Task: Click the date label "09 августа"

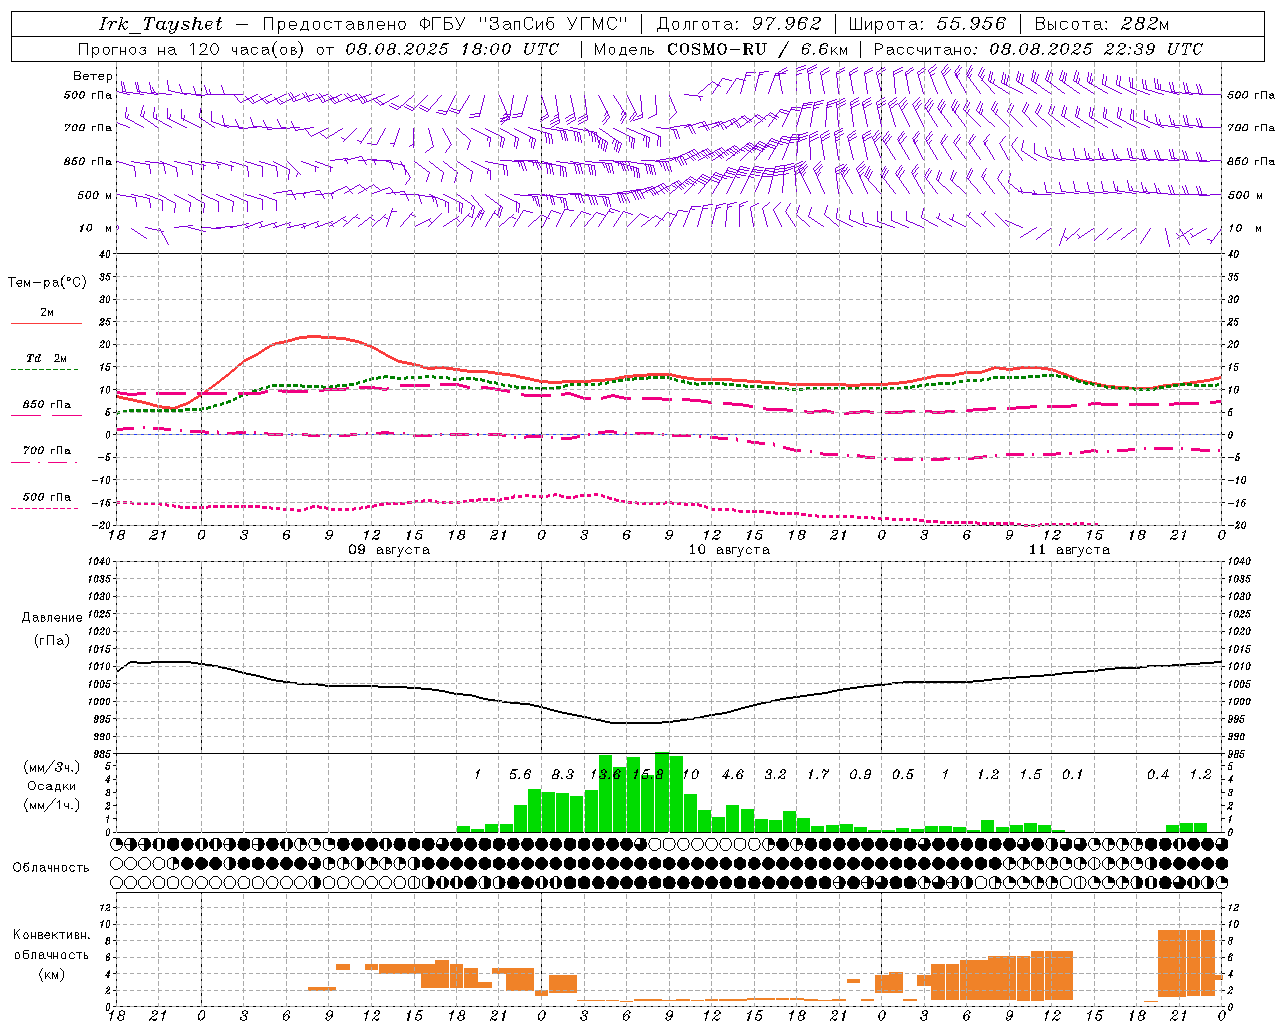Action: (389, 550)
